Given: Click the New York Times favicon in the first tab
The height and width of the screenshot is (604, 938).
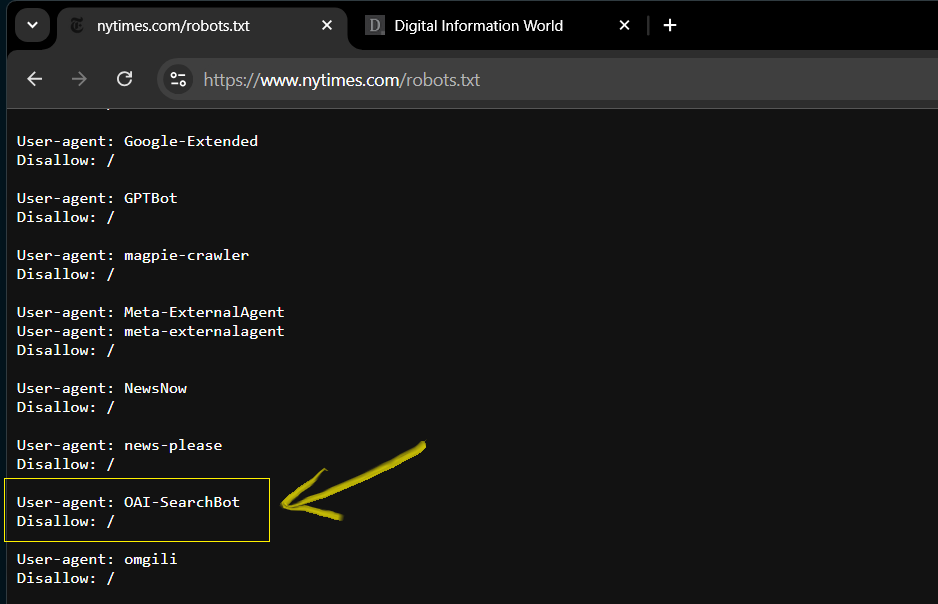Looking at the screenshot, I should click(77, 26).
